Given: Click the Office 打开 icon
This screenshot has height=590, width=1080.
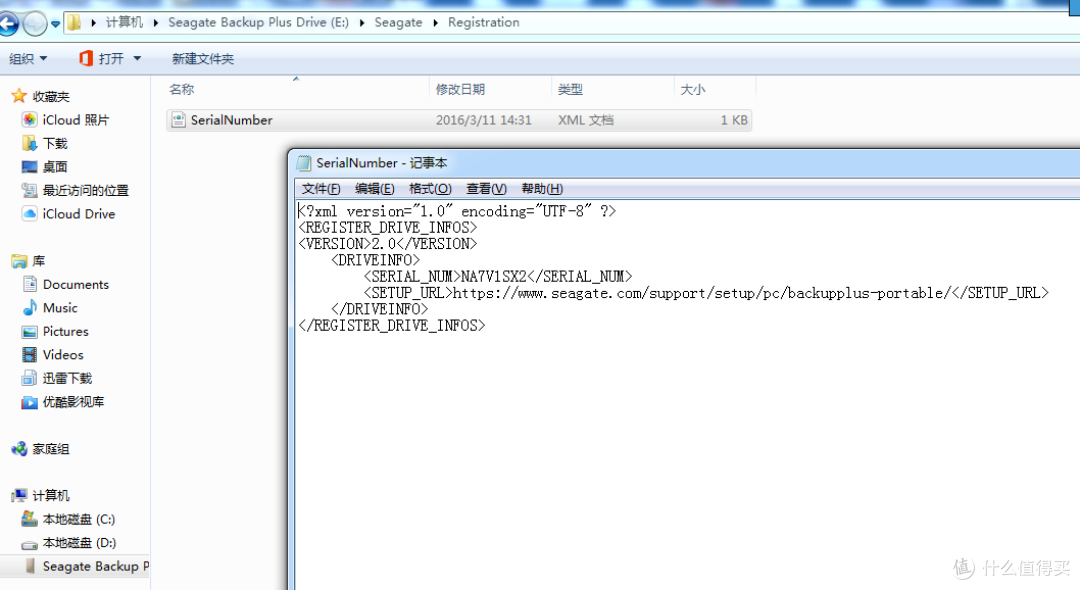Looking at the screenshot, I should 86,59.
